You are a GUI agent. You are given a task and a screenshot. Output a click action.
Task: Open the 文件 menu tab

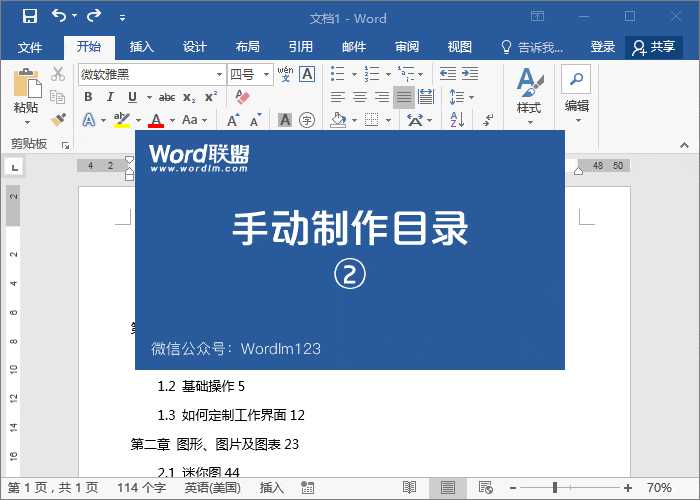click(30, 47)
